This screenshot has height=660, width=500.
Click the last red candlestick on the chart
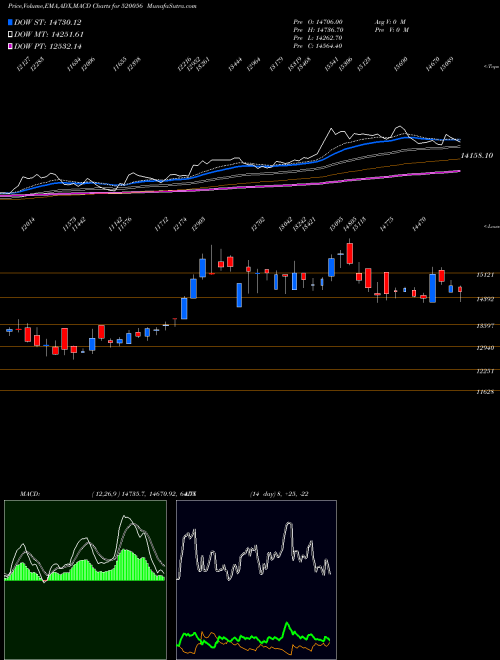tap(460, 290)
